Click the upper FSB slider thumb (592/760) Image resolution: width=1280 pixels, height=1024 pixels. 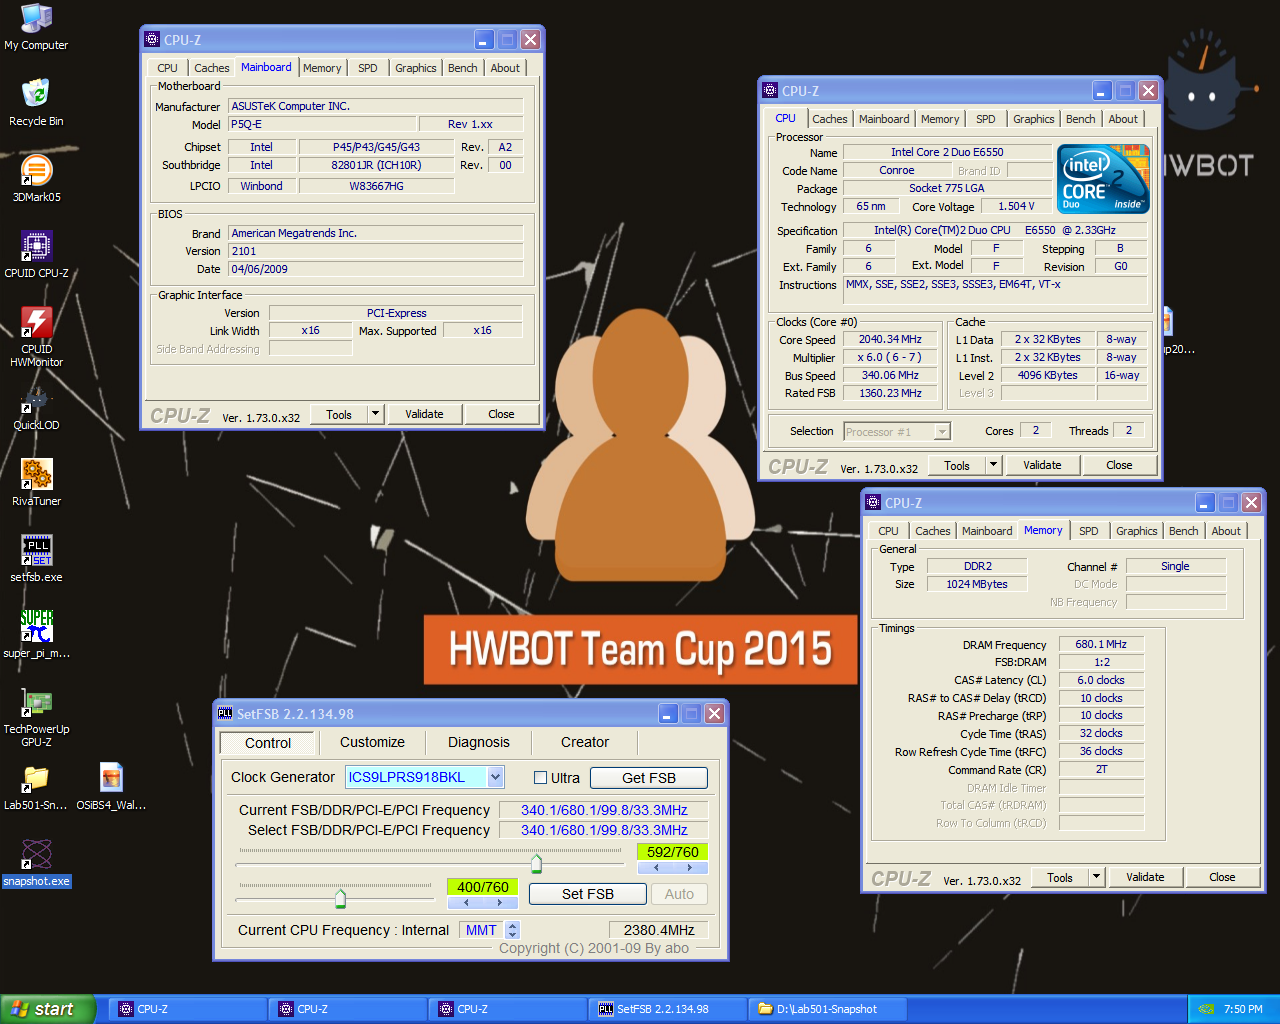536,863
